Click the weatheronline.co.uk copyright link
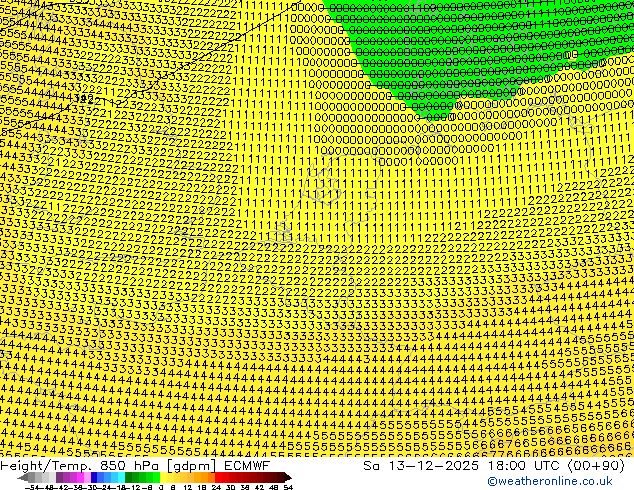The width and height of the screenshot is (634, 490). [550, 481]
